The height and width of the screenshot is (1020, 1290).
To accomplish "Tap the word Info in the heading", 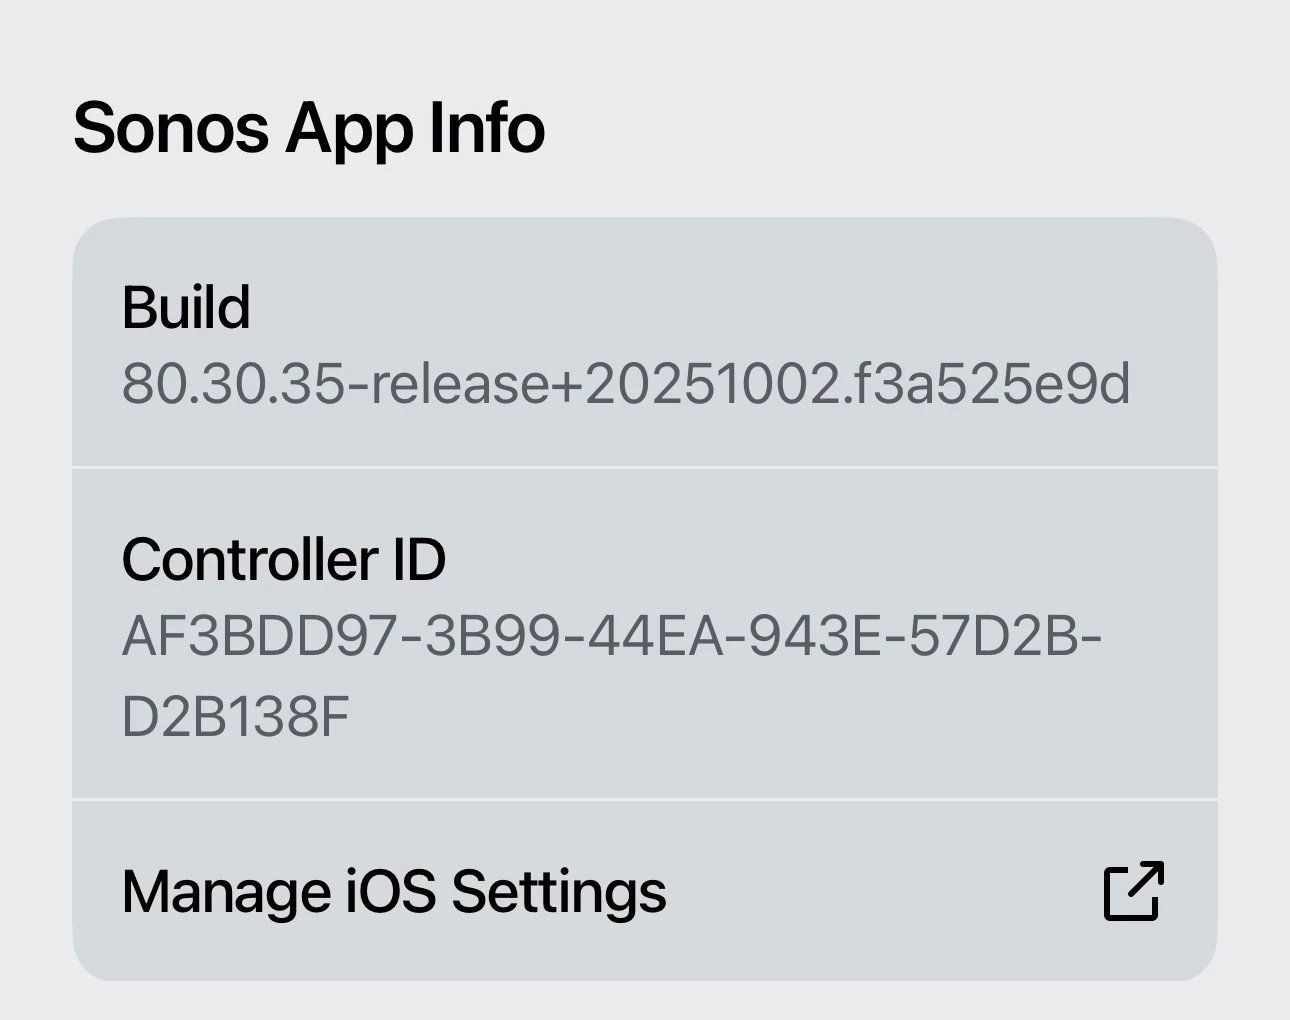I will point(487,128).
